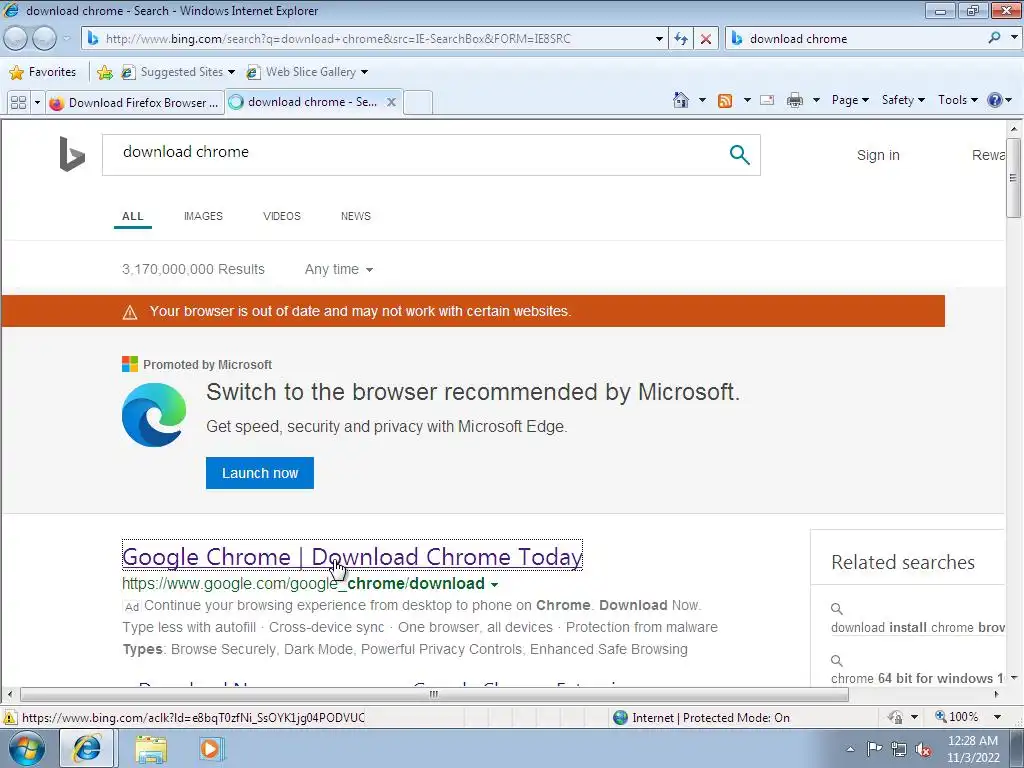Click Internet Protected Mode On status text
The image size is (1024, 768).
coord(711,718)
